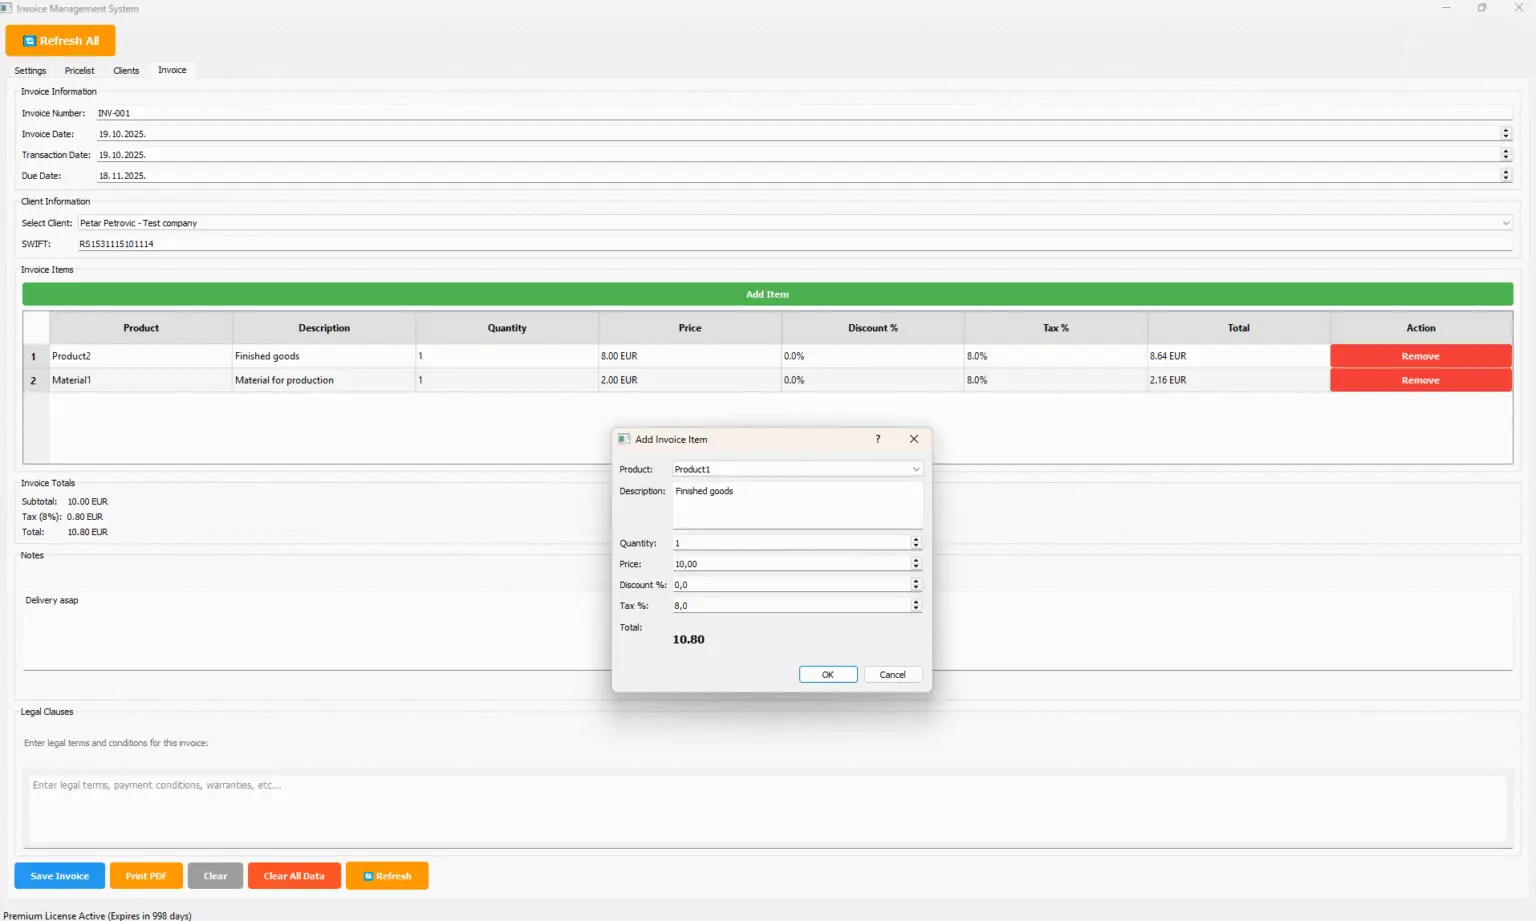Expand the Product dropdown in dialog
1536x921 pixels.
[915, 469]
